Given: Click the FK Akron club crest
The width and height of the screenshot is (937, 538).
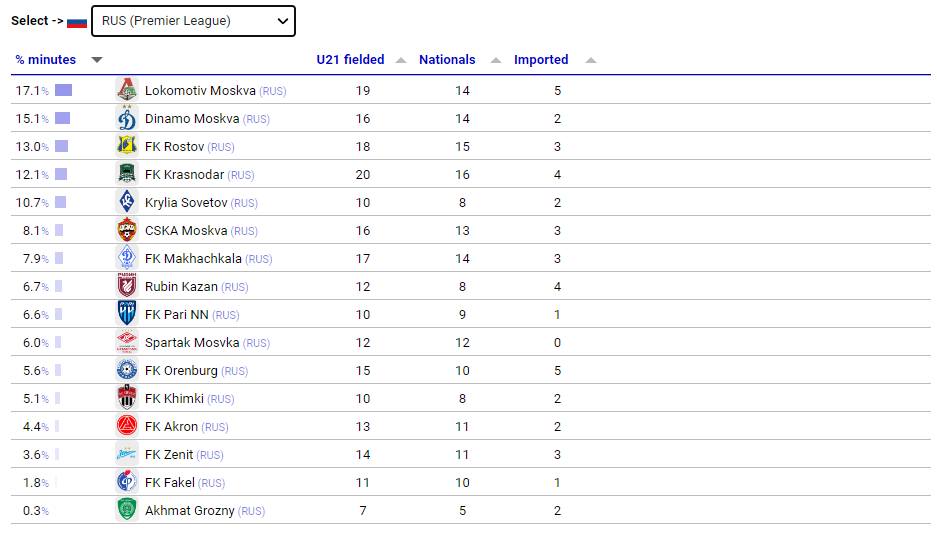Looking at the screenshot, I should [x=127, y=426].
